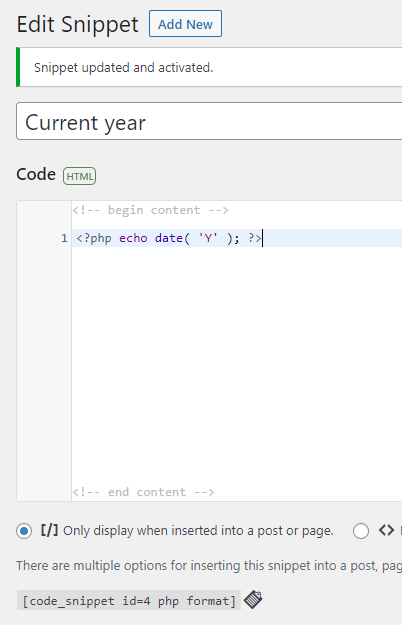Screen dimensions: 402x625
Task: Click the 'begin content' comment line
Action: 151,210
